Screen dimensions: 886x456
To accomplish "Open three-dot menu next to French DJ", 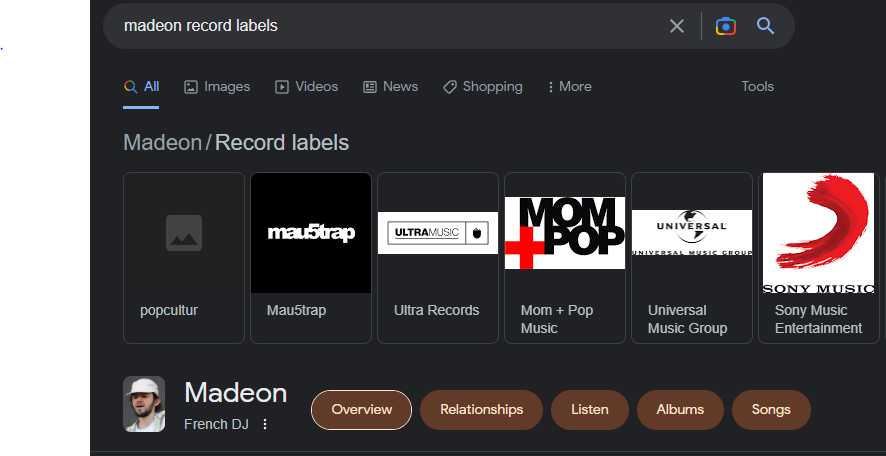I will [x=264, y=424].
